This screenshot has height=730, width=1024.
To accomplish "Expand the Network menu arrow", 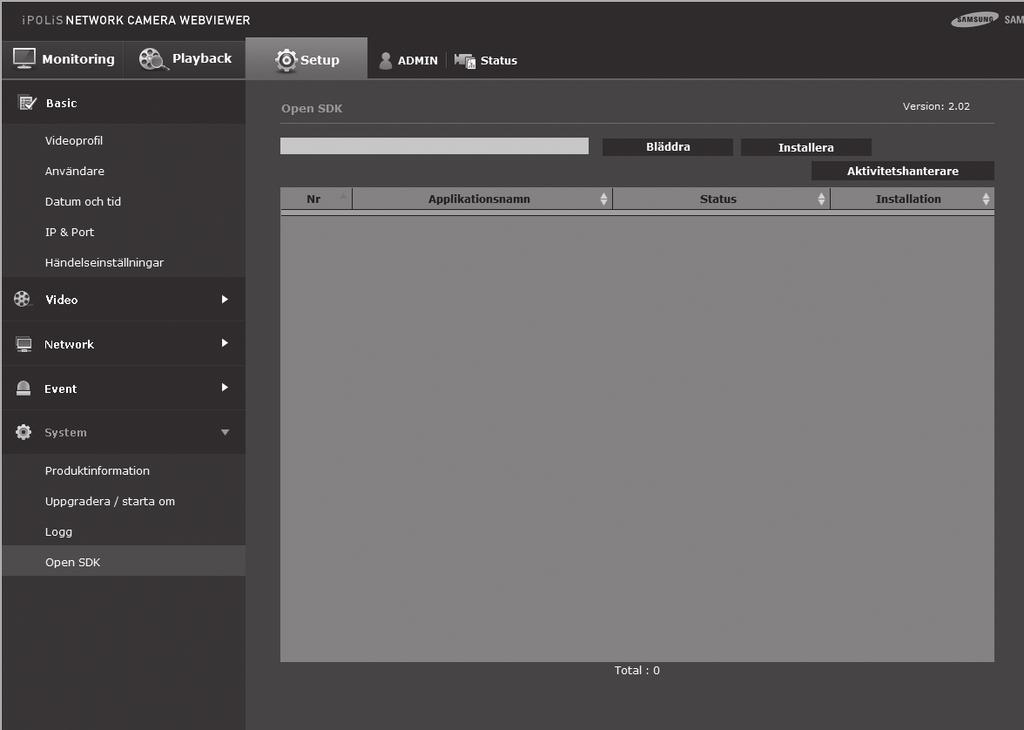I will [x=225, y=343].
